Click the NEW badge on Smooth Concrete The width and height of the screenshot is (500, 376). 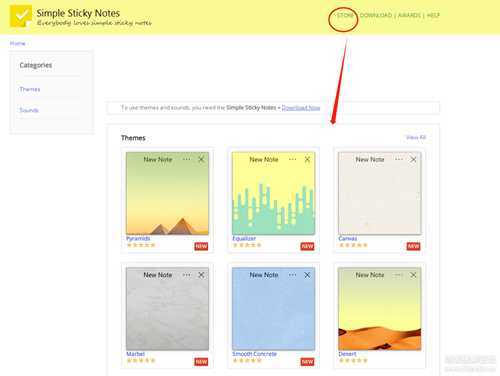tap(307, 362)
